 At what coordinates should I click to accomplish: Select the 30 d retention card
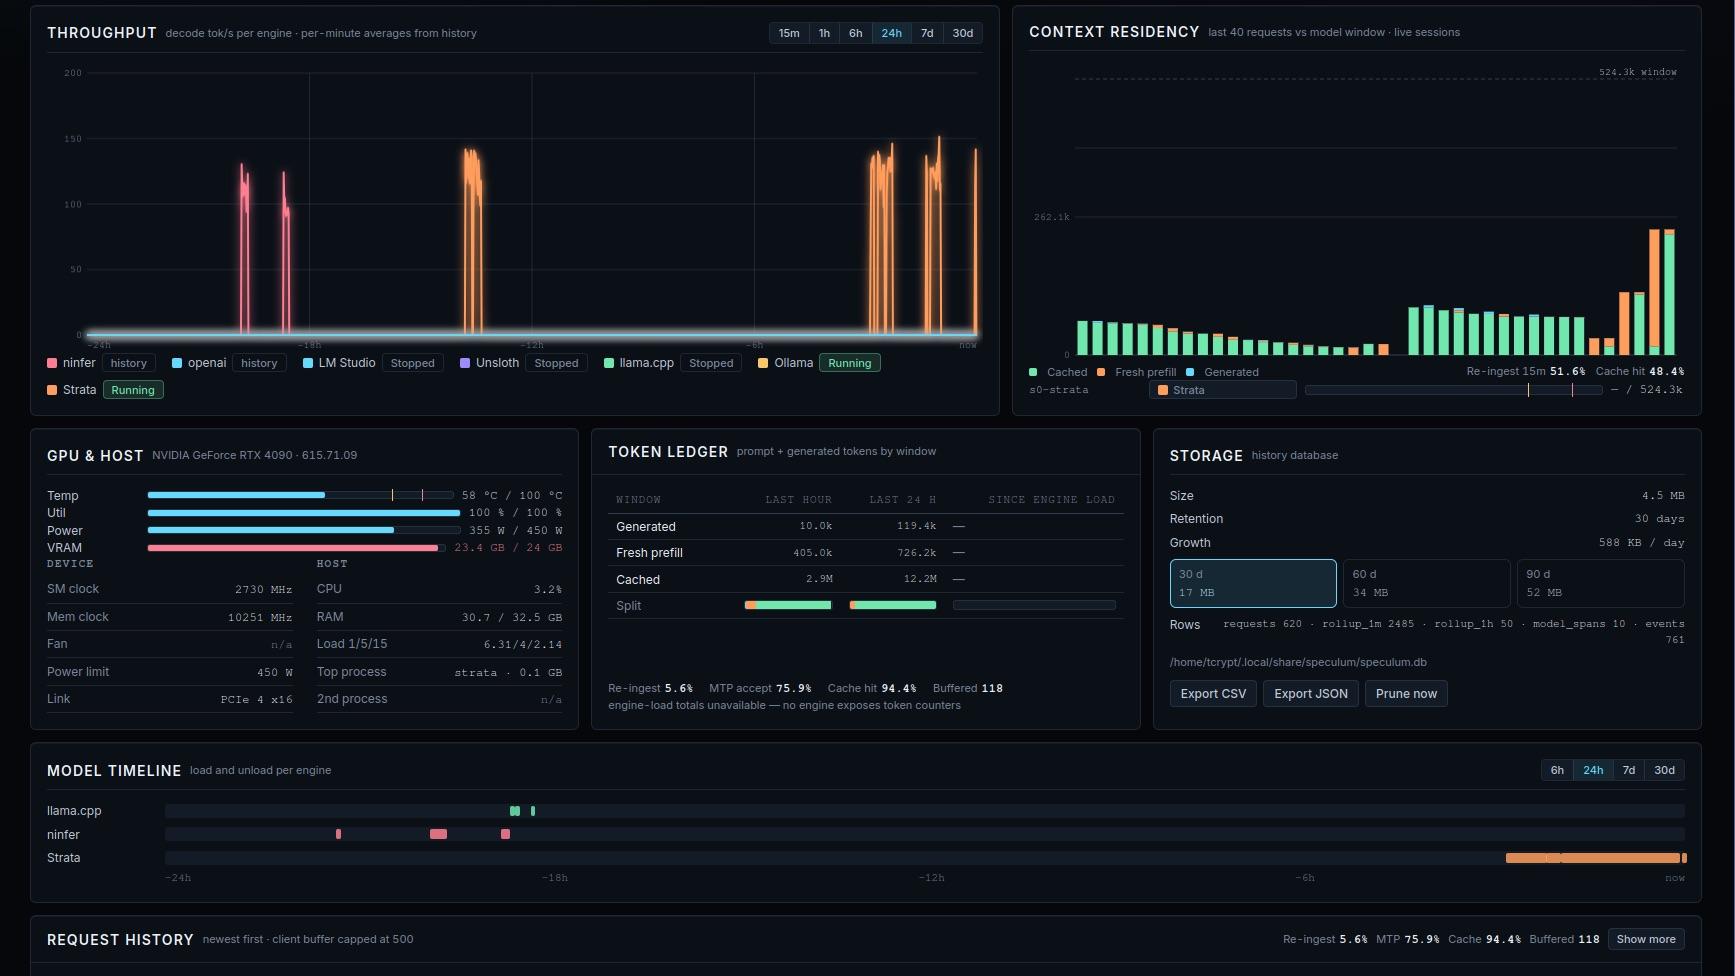point(1253,583)
